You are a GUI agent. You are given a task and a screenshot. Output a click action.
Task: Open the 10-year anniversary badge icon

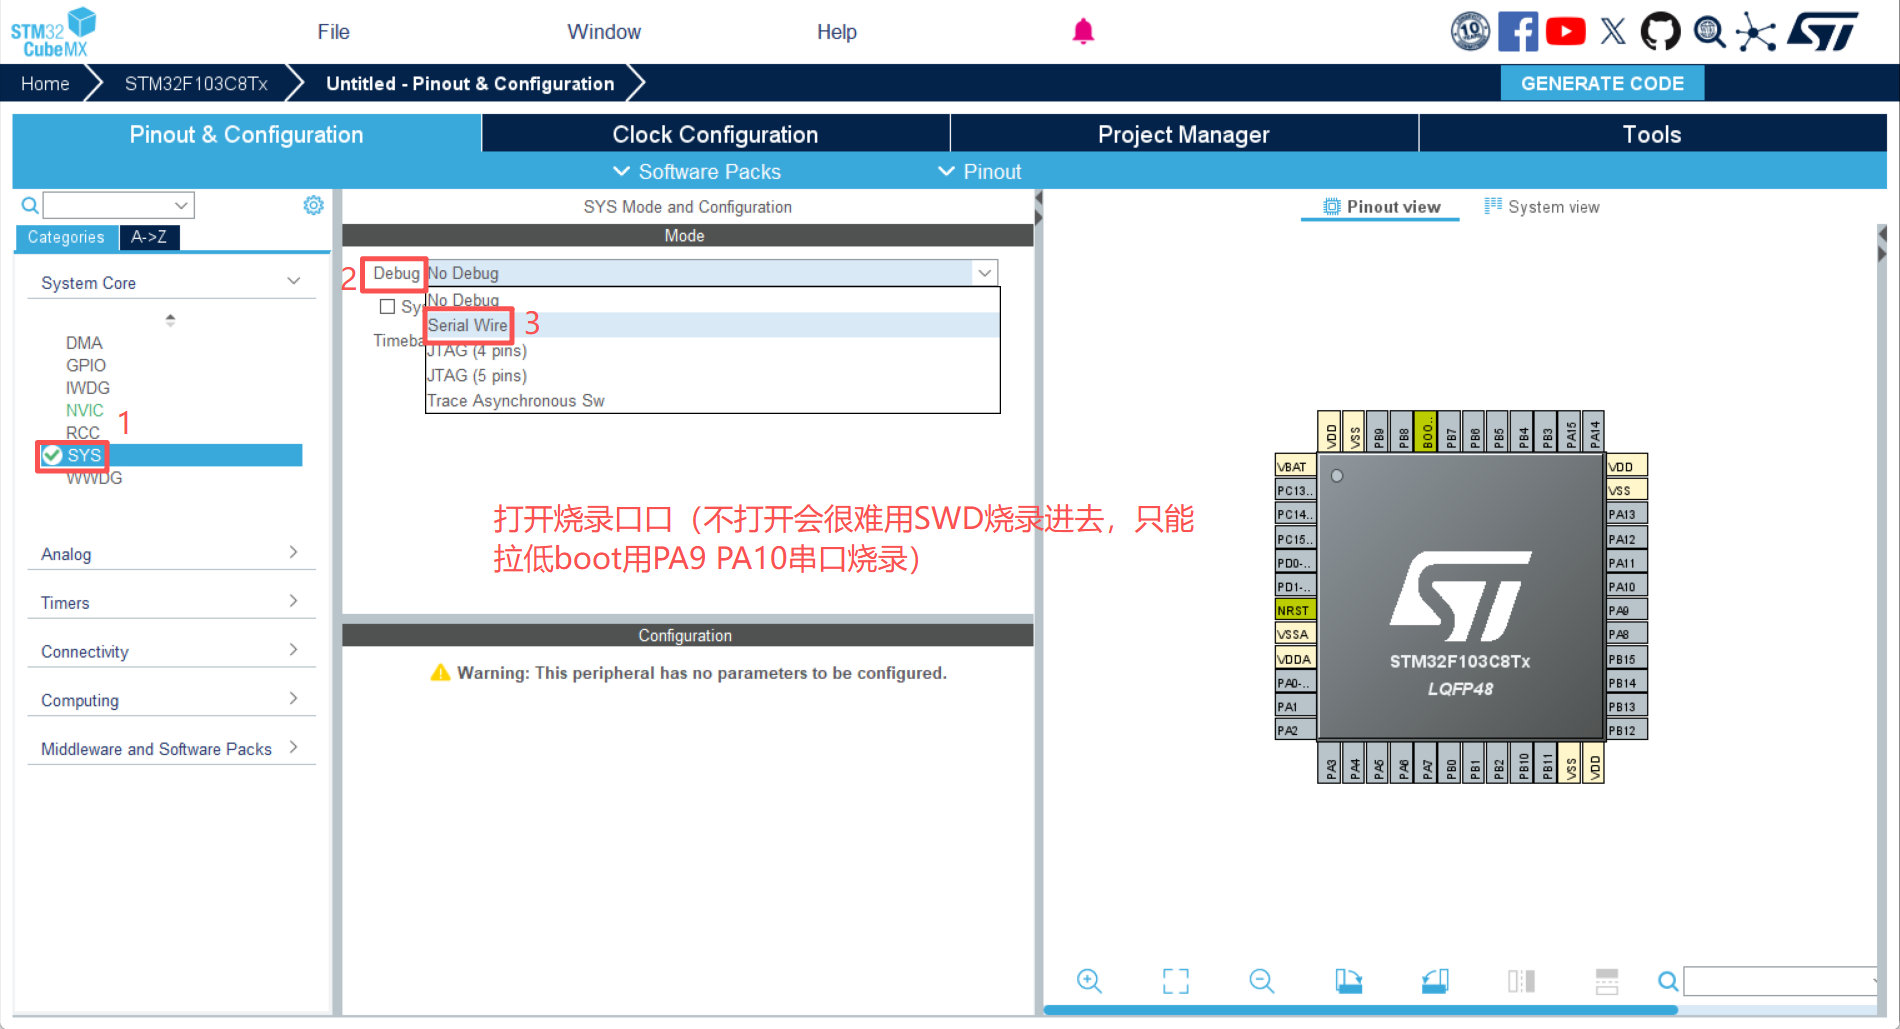pyautogui.click(x=1470, y=32)
